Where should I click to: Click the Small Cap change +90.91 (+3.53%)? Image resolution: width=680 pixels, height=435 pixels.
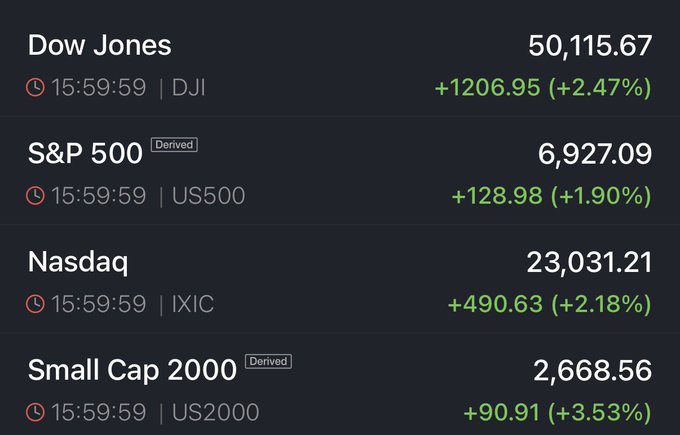tap(557, 412)
